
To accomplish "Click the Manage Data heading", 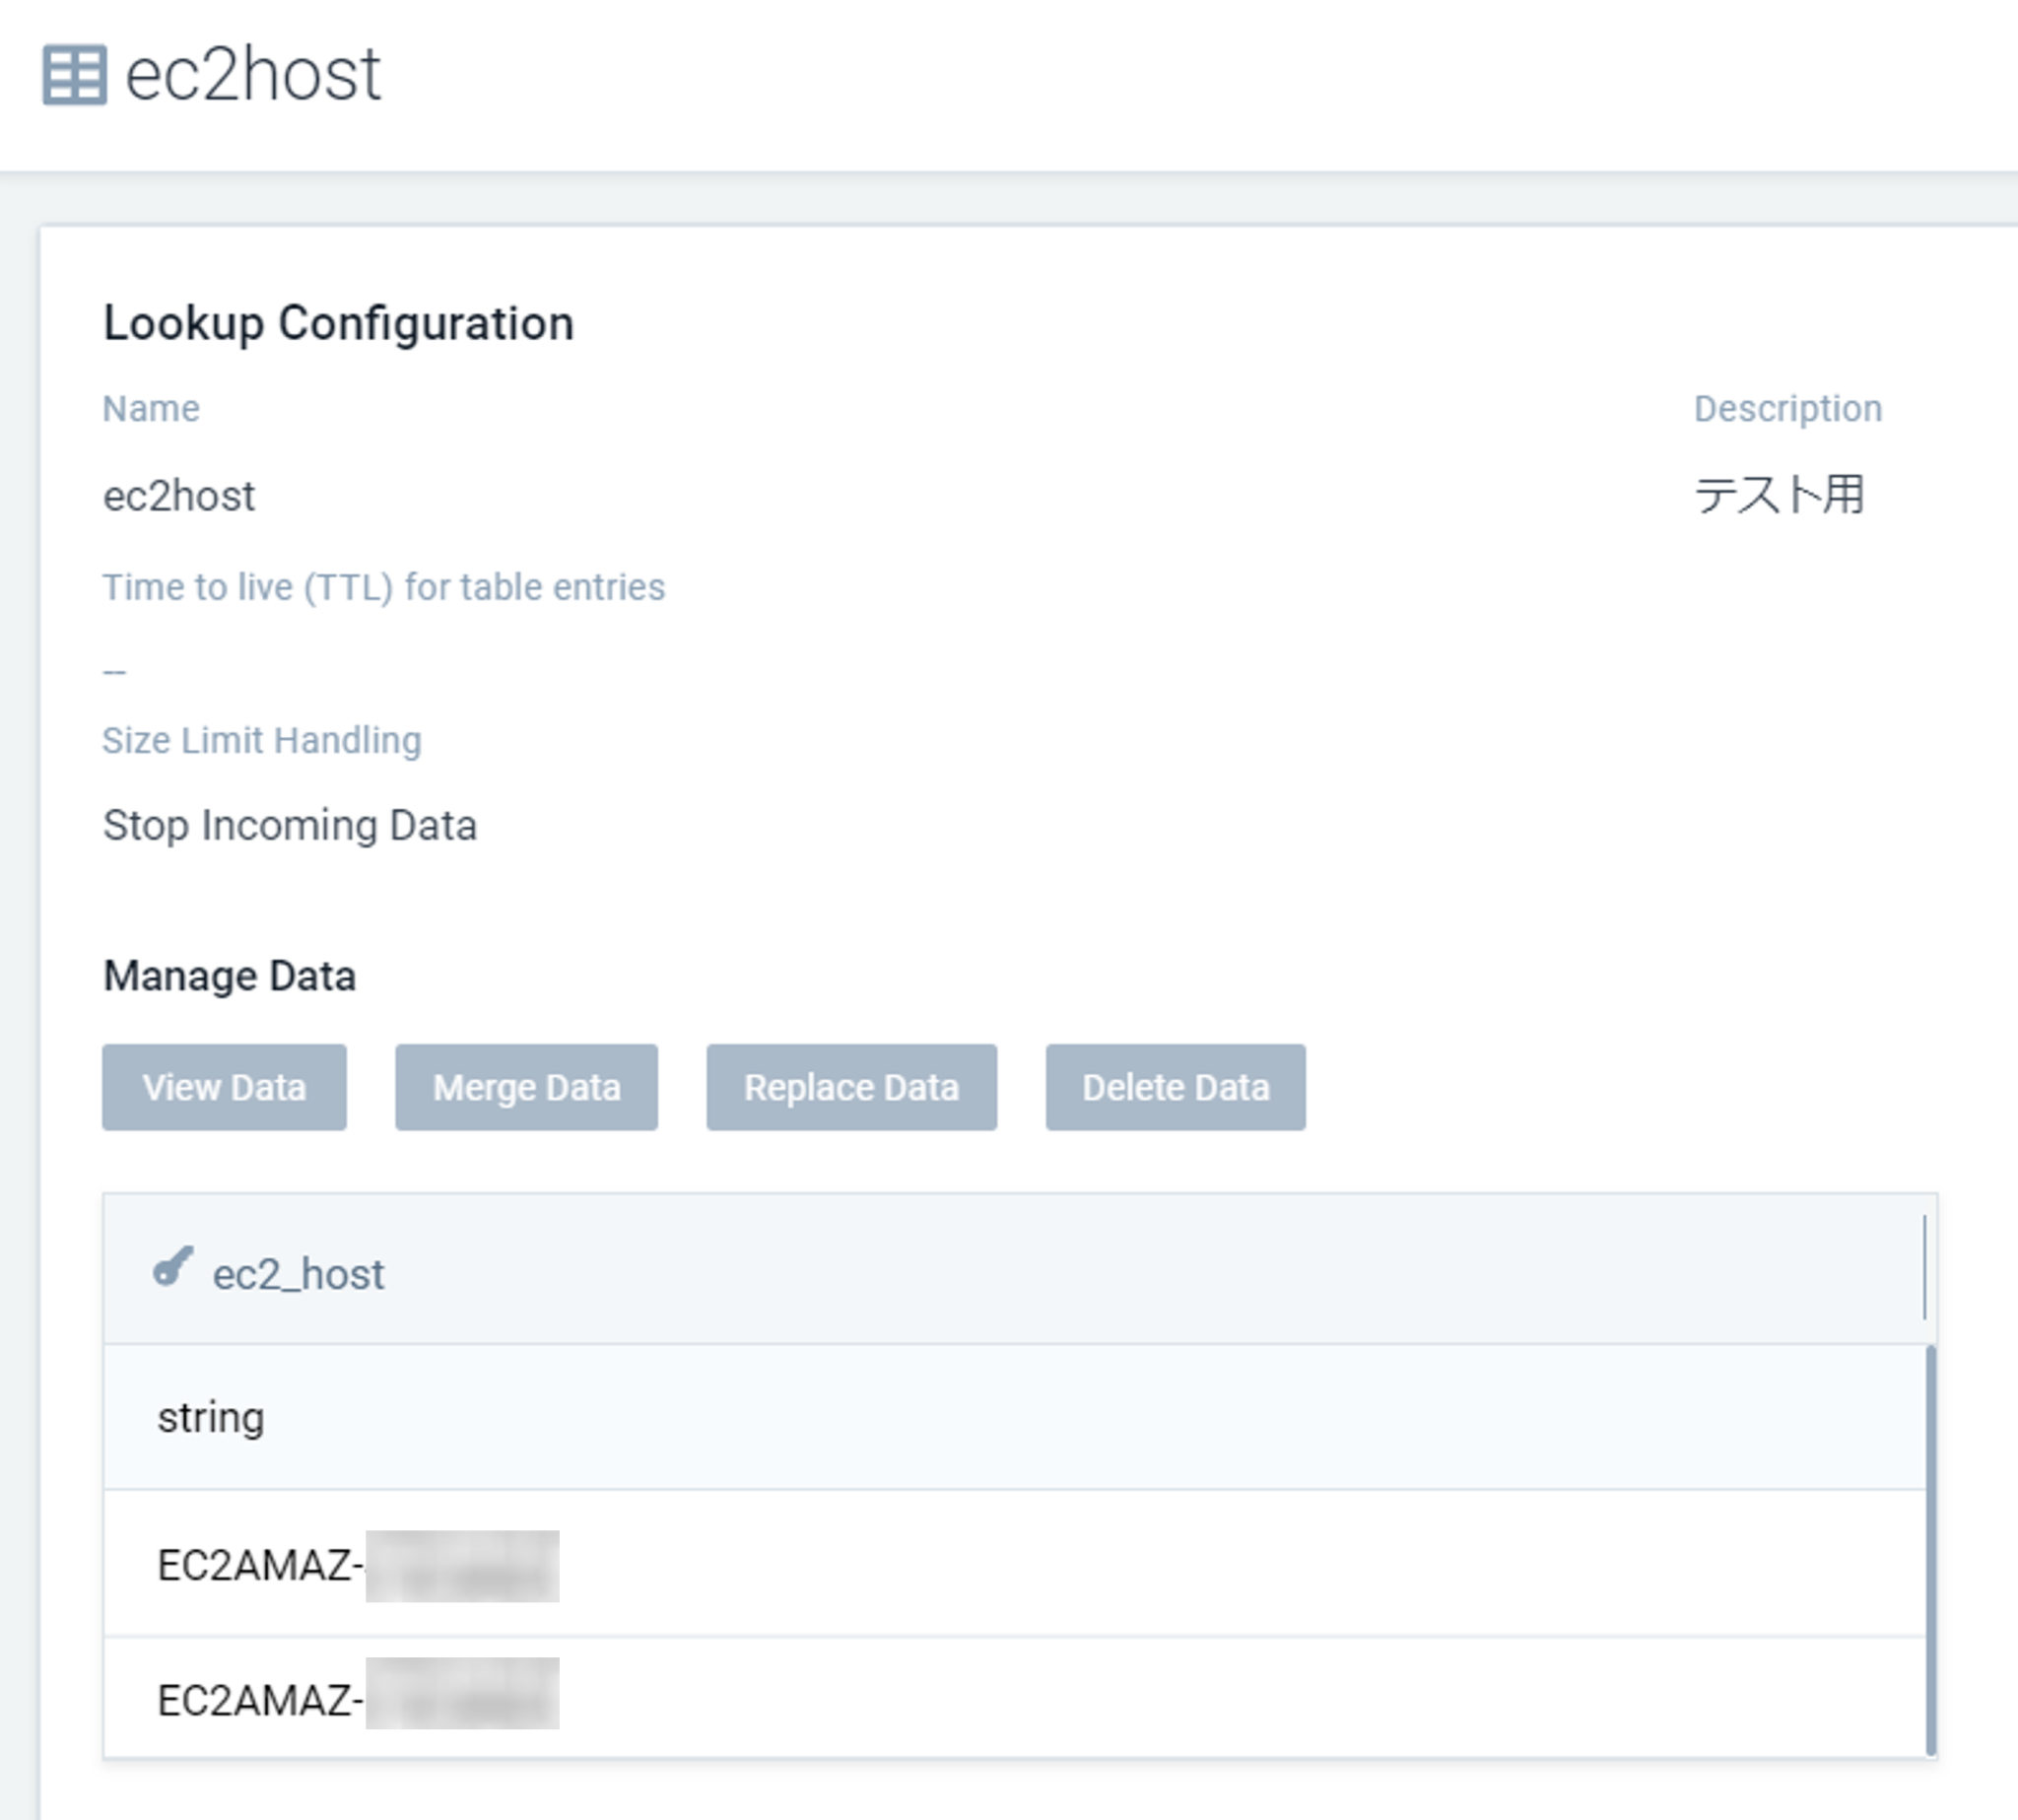I will [229, 974].
